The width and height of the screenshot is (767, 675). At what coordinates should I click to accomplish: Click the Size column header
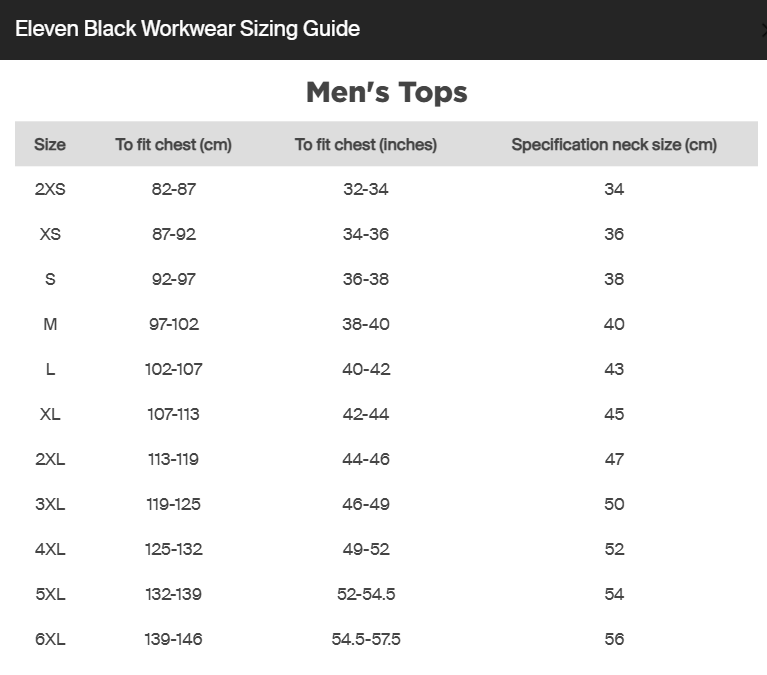pos(50,144)
